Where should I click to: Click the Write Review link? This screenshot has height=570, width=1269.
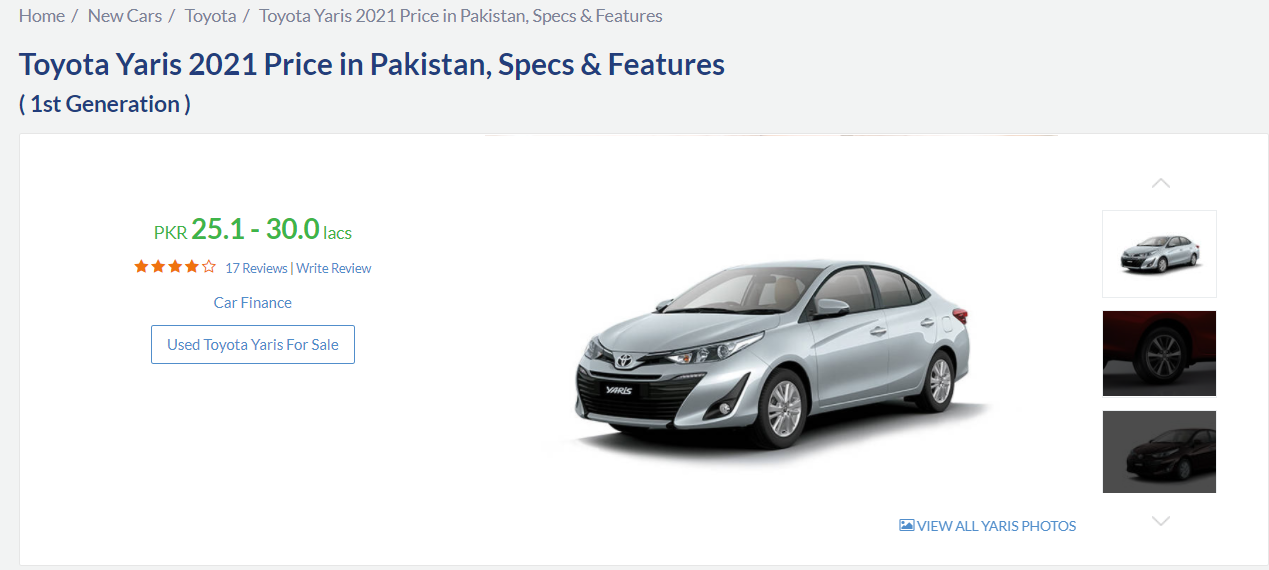(334, 268)
